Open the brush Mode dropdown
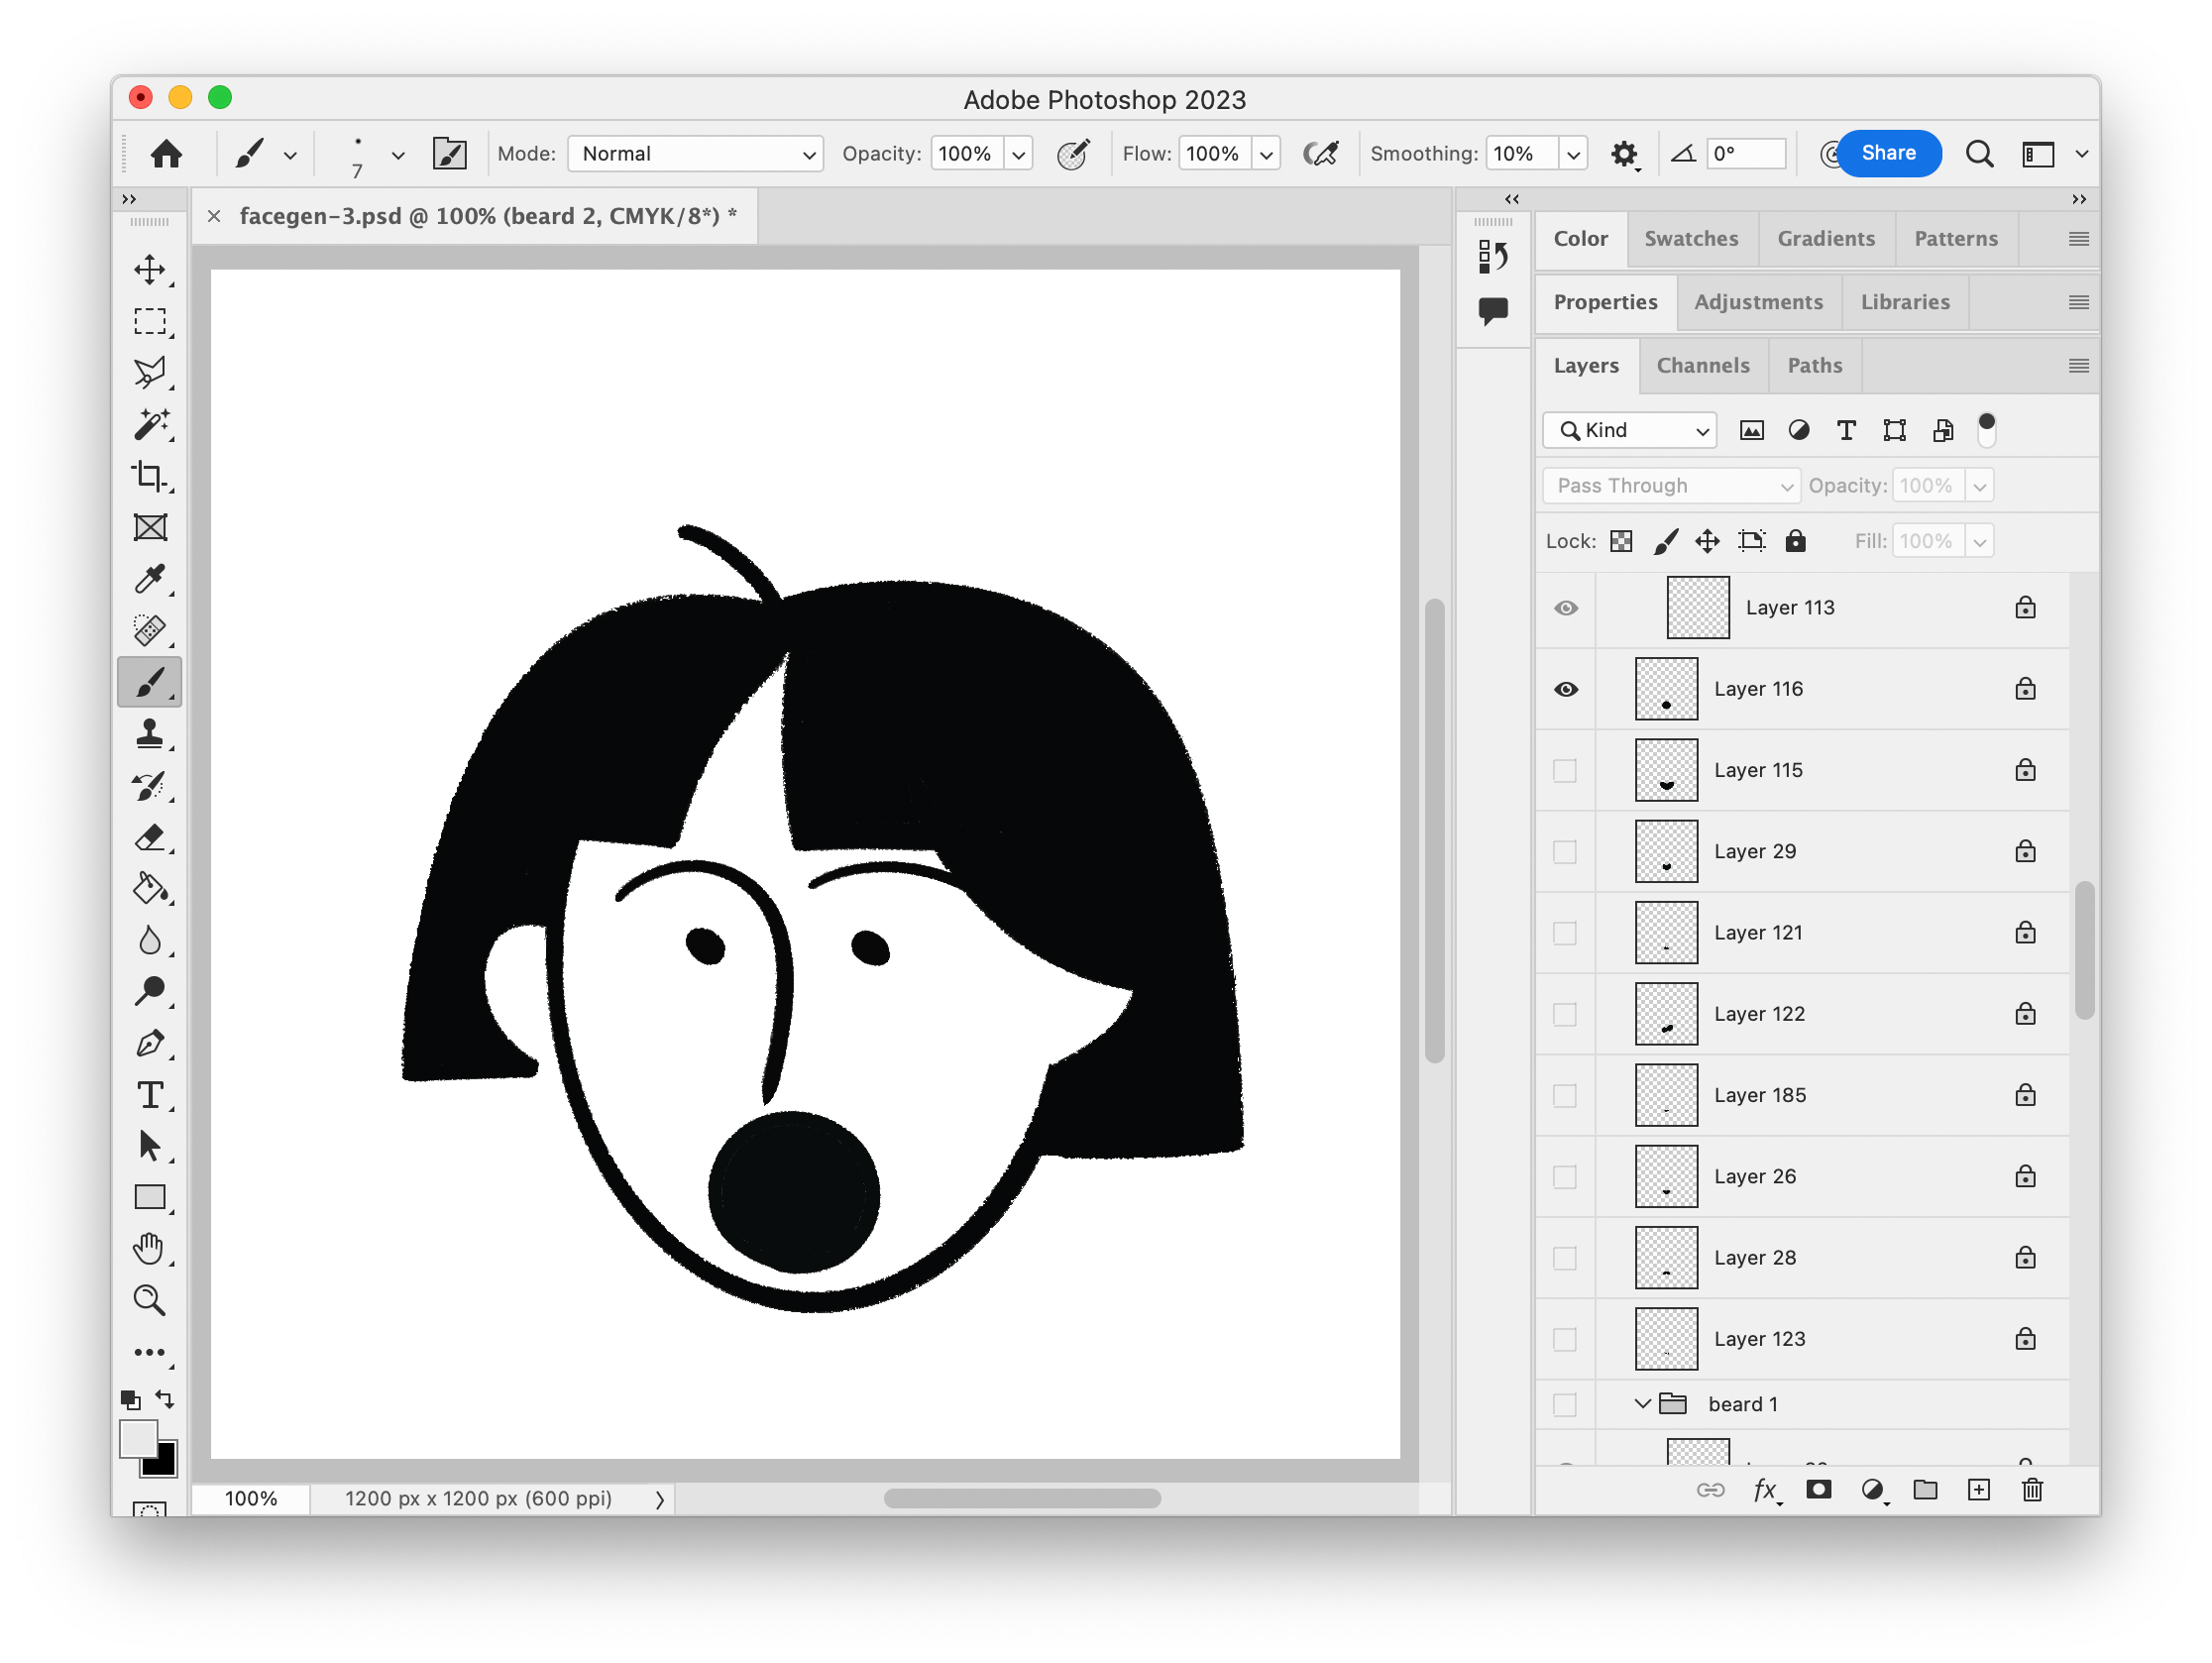 click(695, 154)
